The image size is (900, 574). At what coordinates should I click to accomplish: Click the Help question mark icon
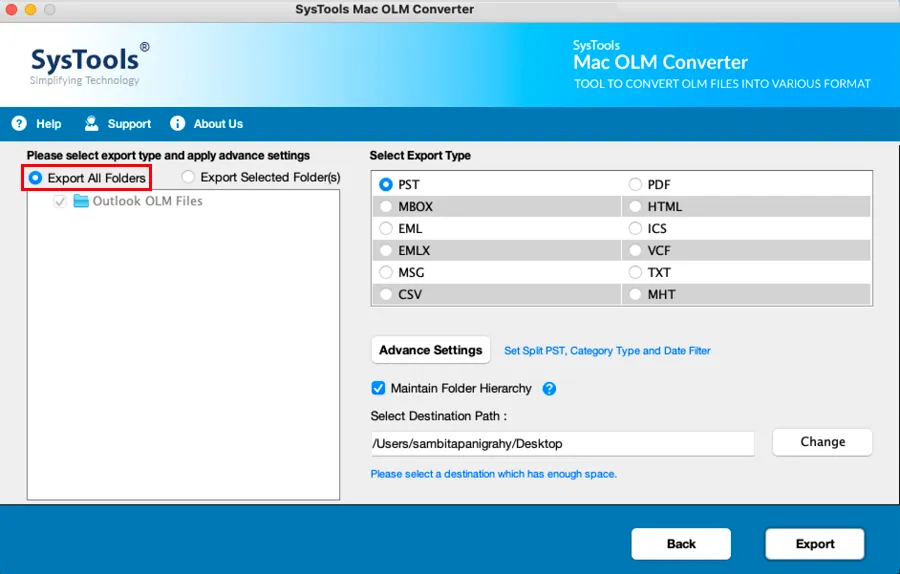[x=19, y=123]
